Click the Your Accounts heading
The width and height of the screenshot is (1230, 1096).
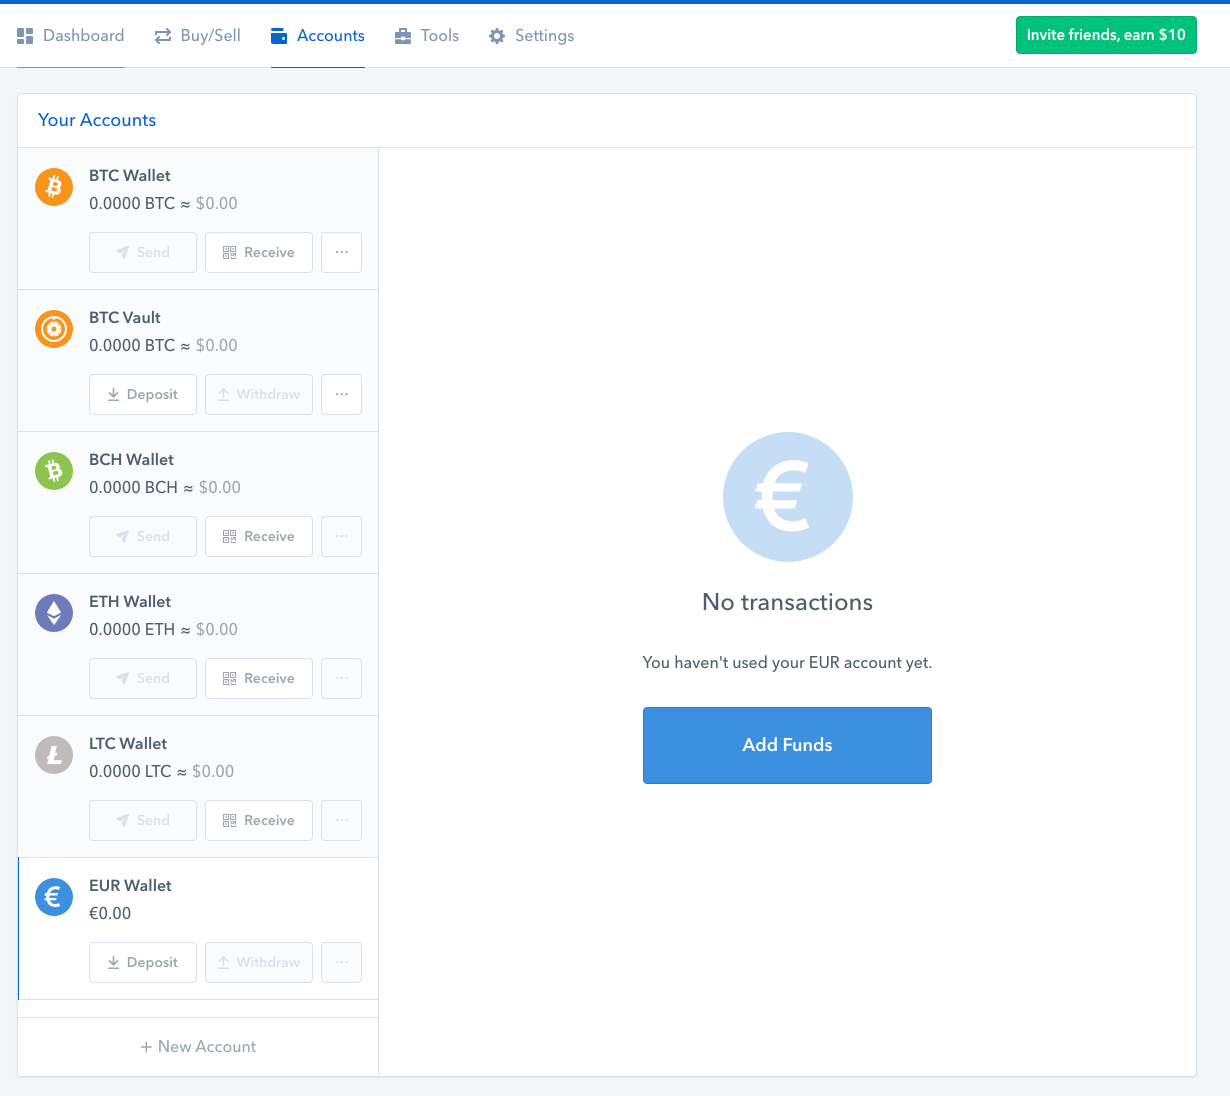pyautogui.click(x=97, y=120)
